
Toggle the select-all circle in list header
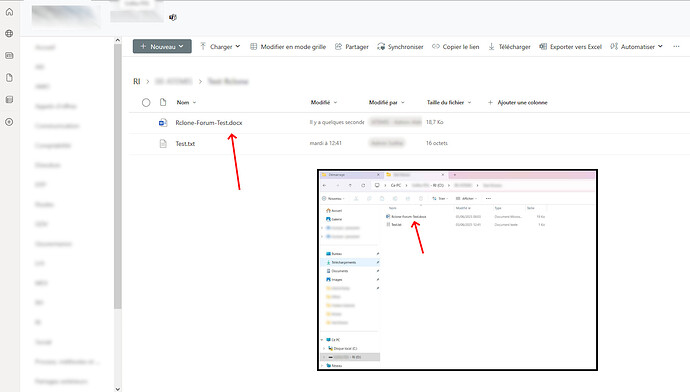click(146, 103)
